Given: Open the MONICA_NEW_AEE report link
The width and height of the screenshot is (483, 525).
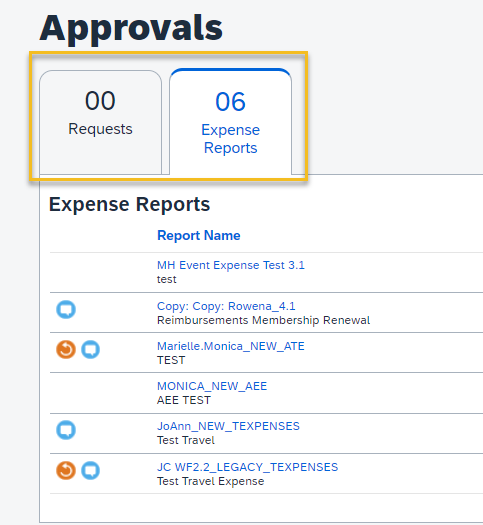Looking at the screenshot, I should click(212, 386).
